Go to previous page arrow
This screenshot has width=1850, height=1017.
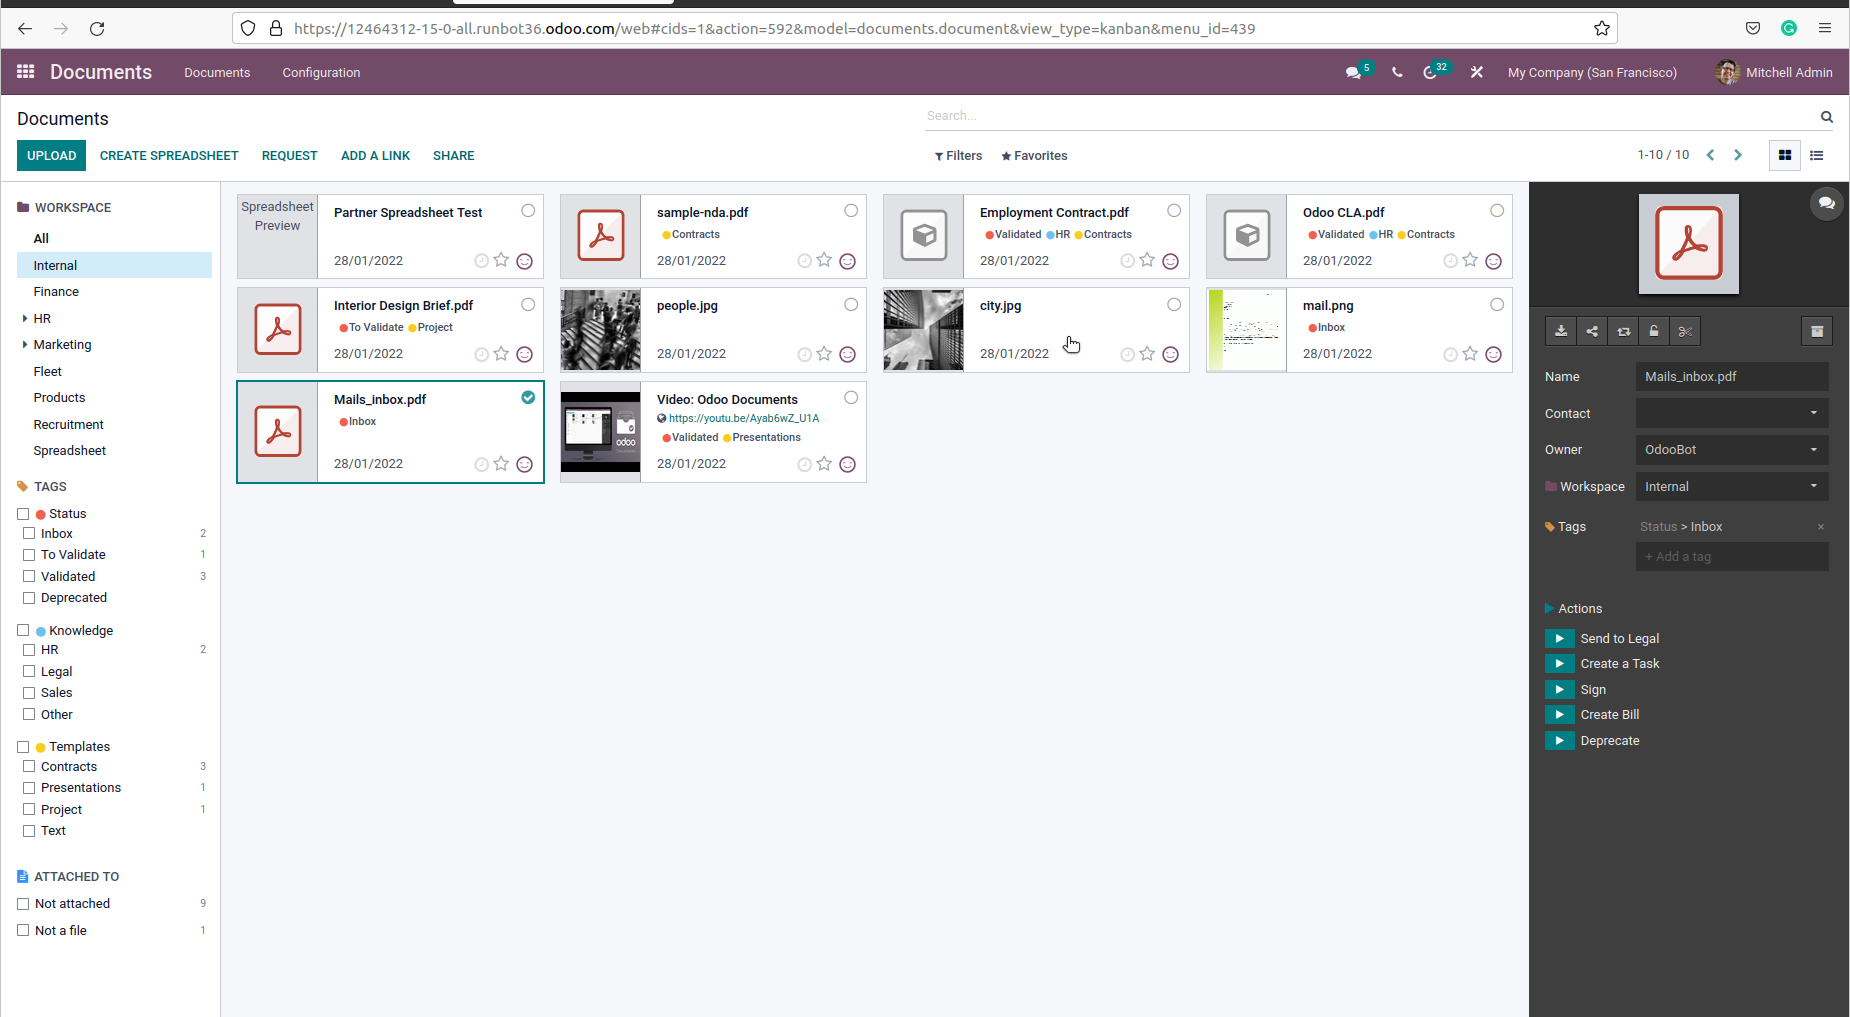point(1710,155)
